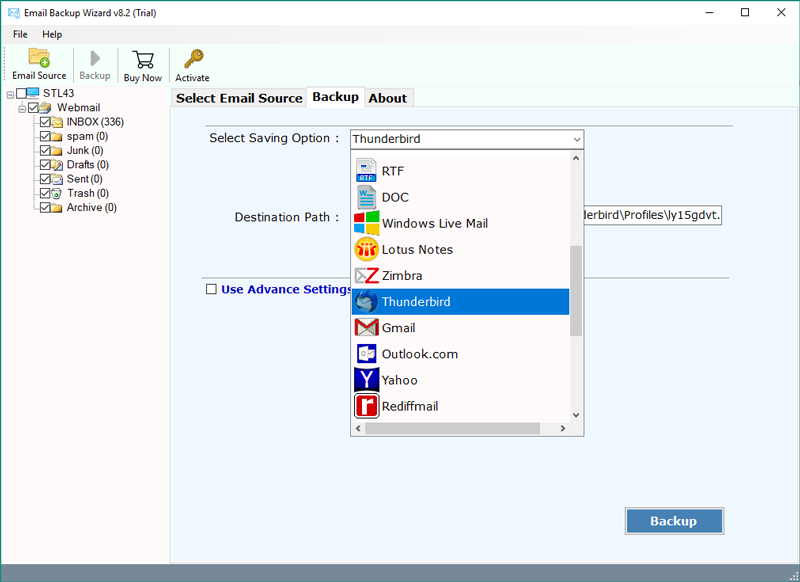Uncheck the Webmail checkbox

[x=34, y=108]
